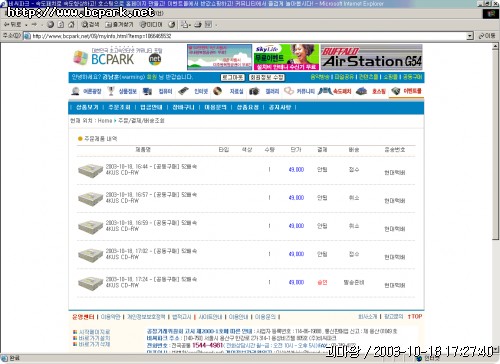Screen dimensions: 500x364
Task: Click the page vertical scrollbar thumb
Action: [496, 145]
